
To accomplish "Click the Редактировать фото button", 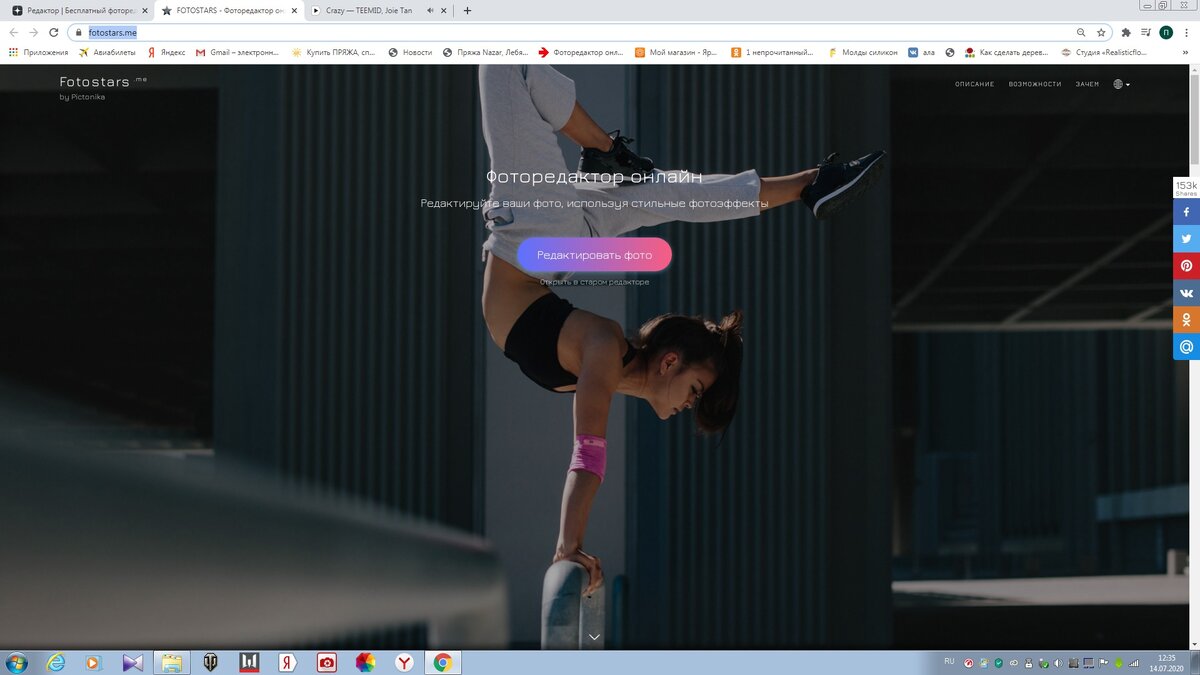I will click(594, 255).
